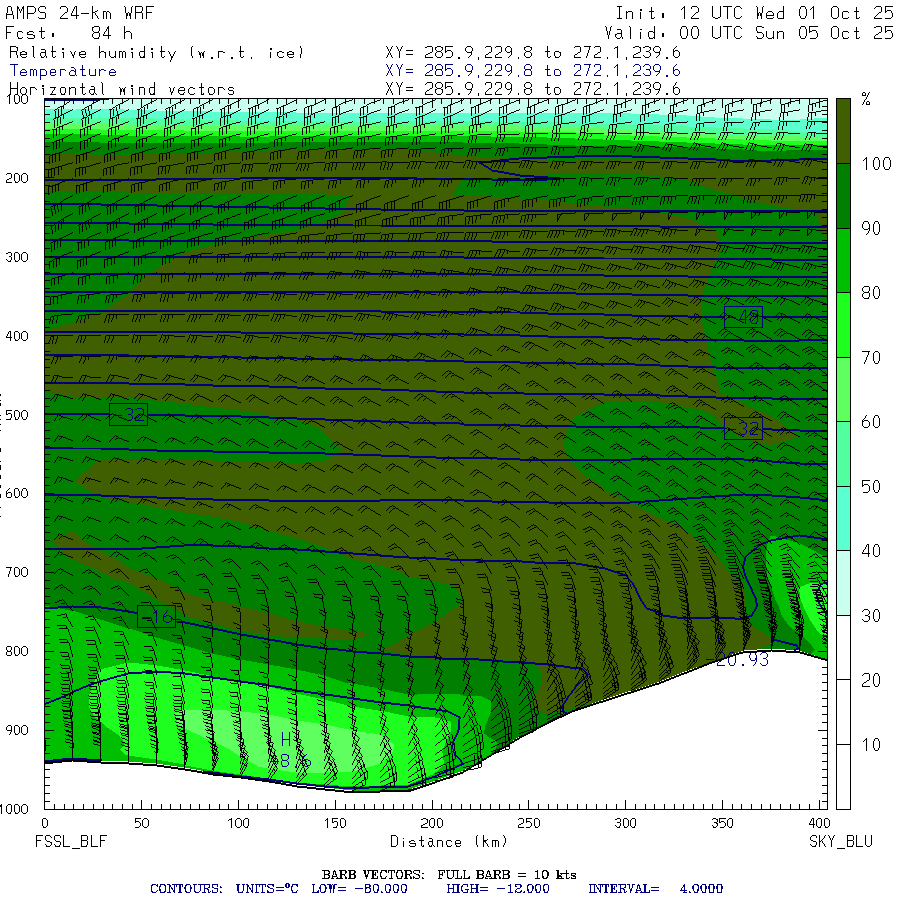Screen dimensions: 900x900
Task: Click the colorbar '90' label
Action: 871,228
